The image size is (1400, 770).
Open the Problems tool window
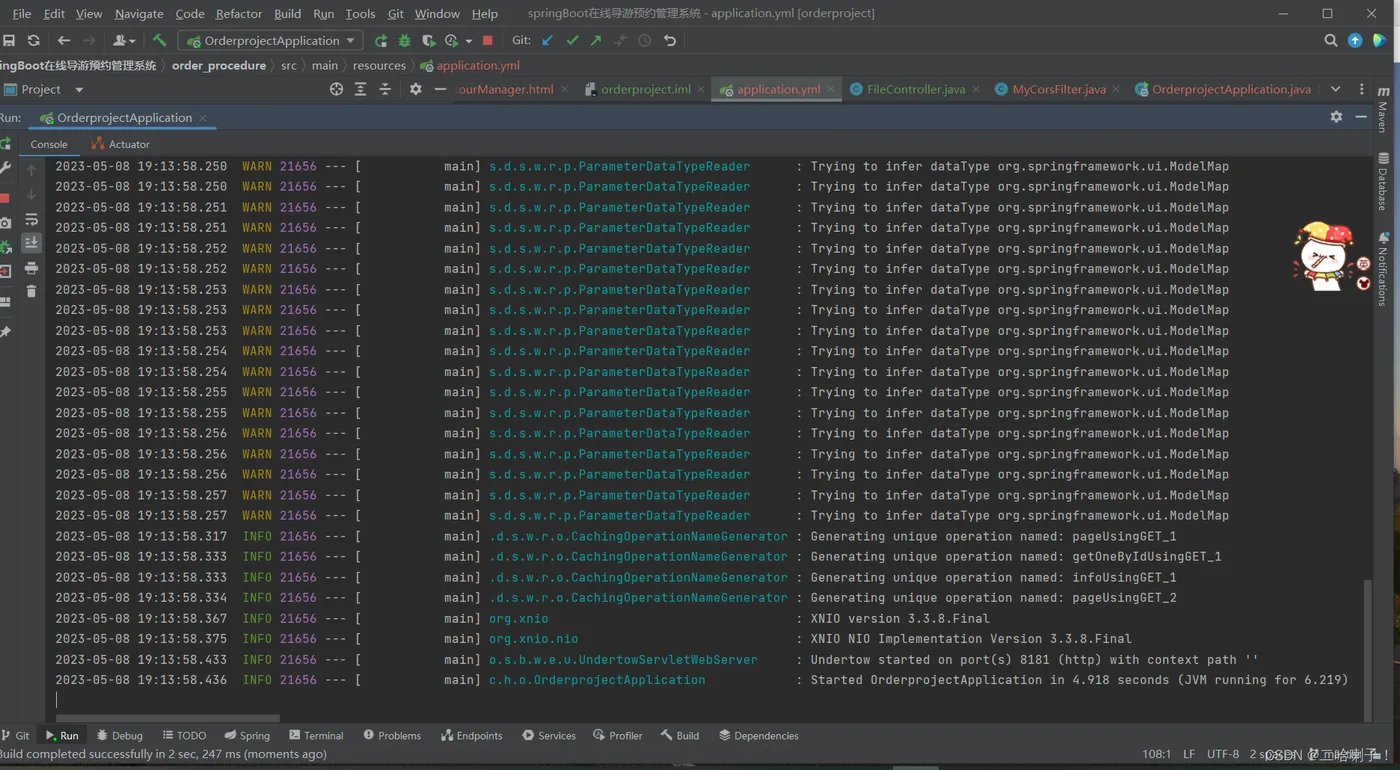(x=392, y=735)
